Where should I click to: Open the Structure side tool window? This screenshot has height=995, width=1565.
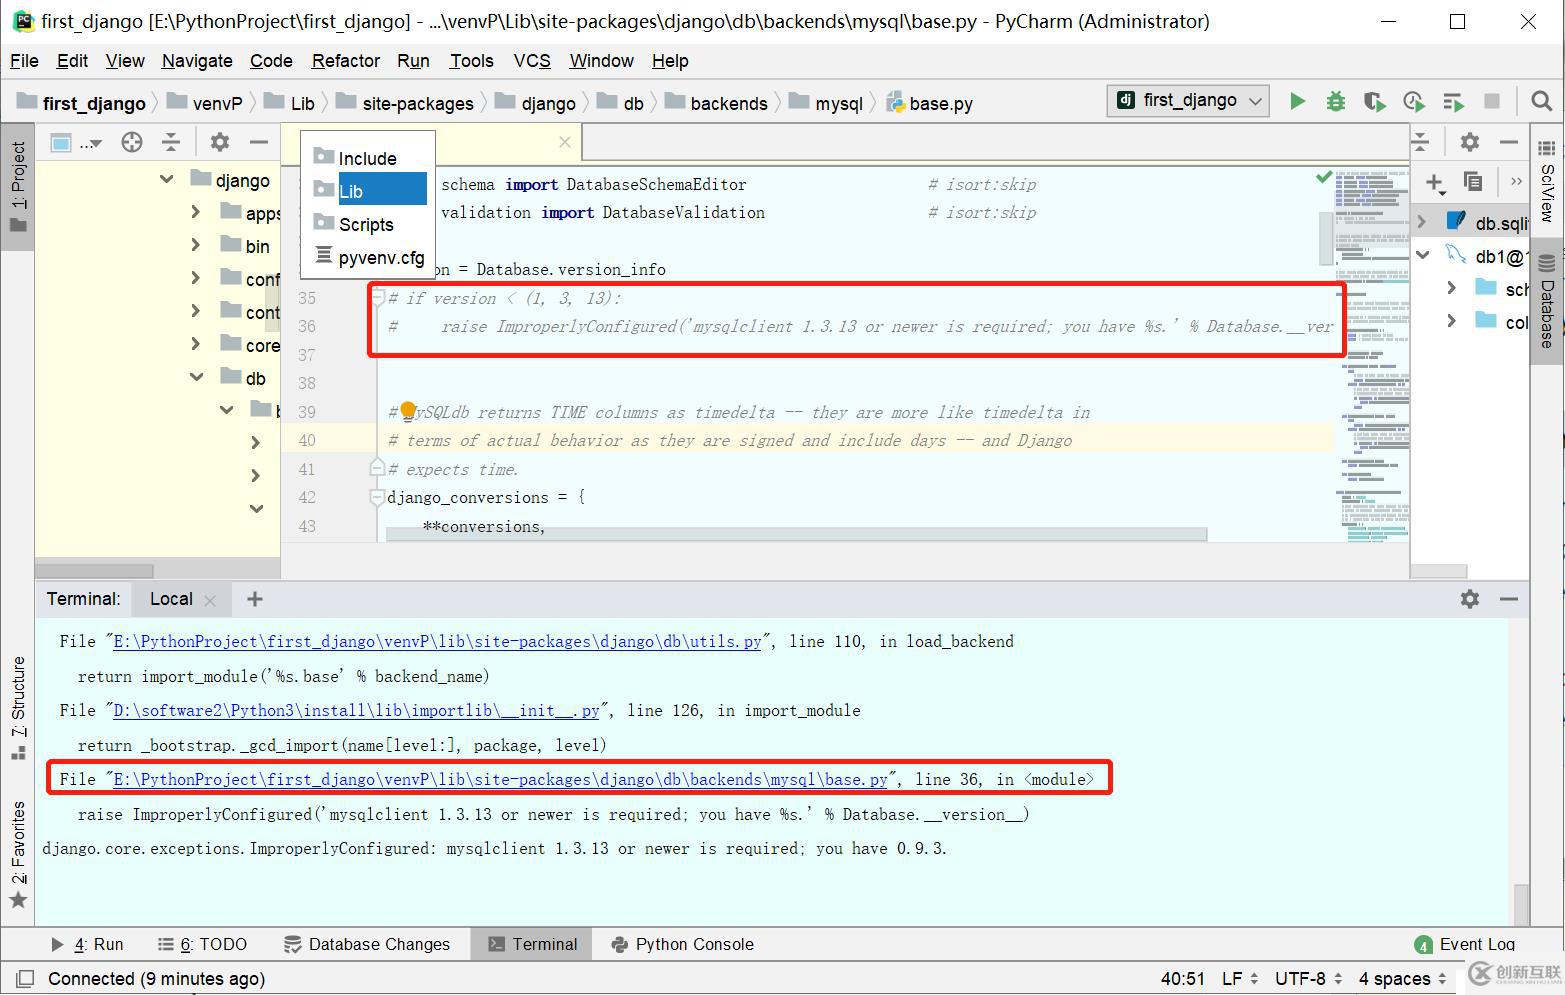18,708
